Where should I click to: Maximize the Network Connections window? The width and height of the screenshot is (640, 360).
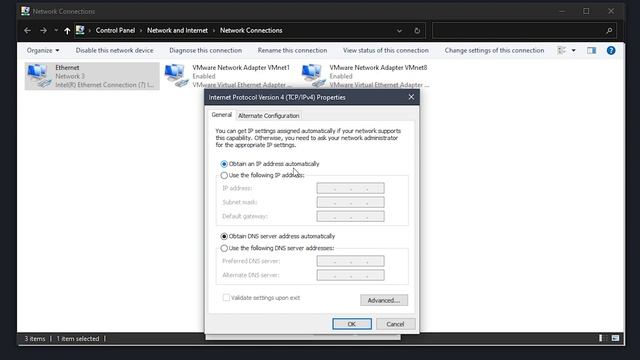pyautogui.click(x=586, y=11)
